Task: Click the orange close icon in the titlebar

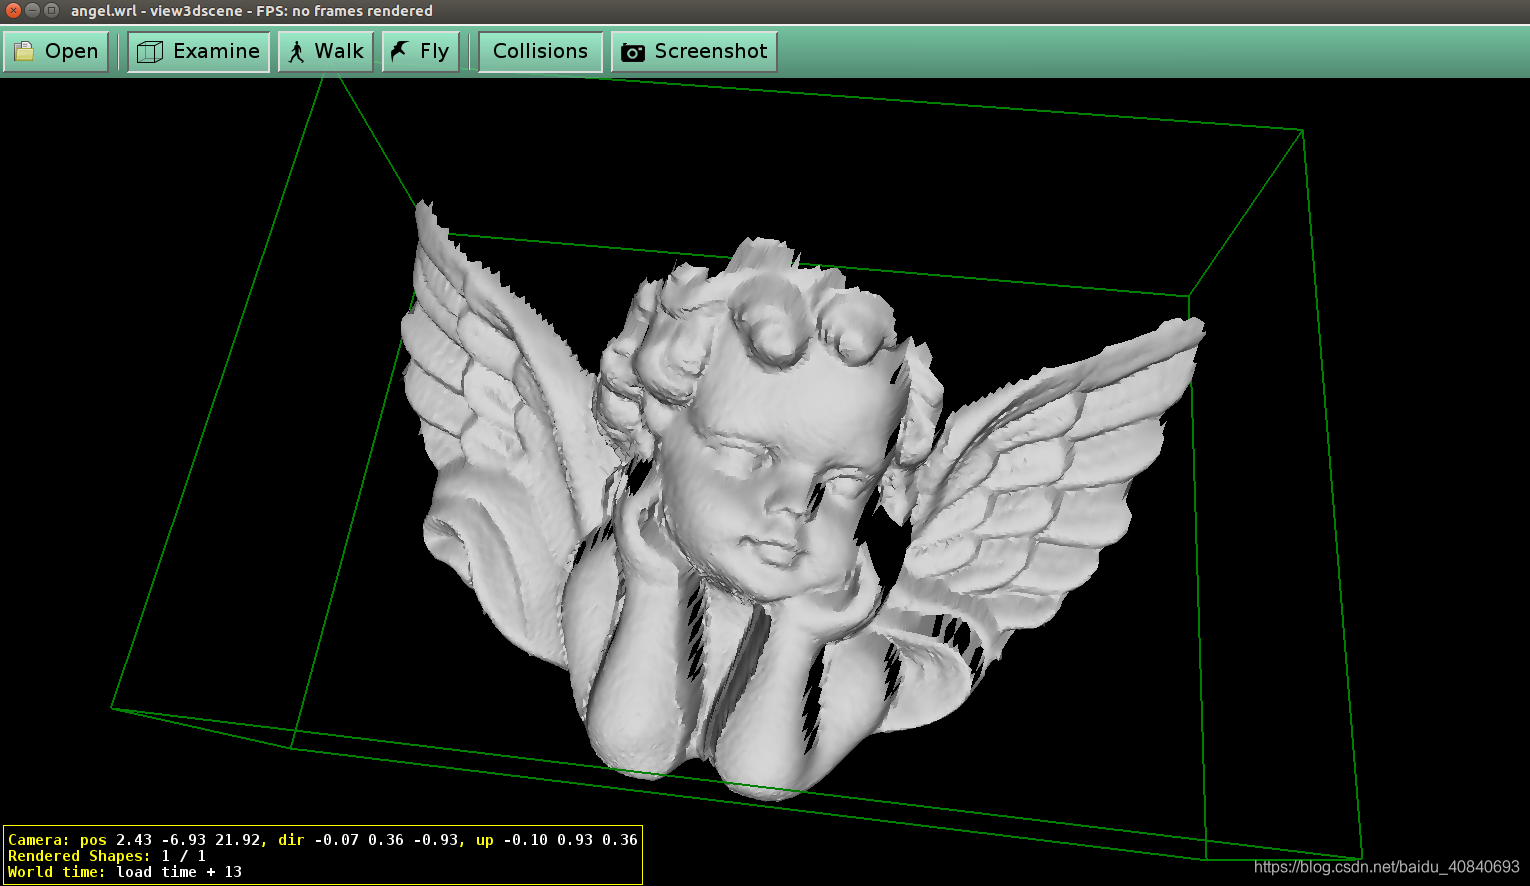Action: click(12, 10)
